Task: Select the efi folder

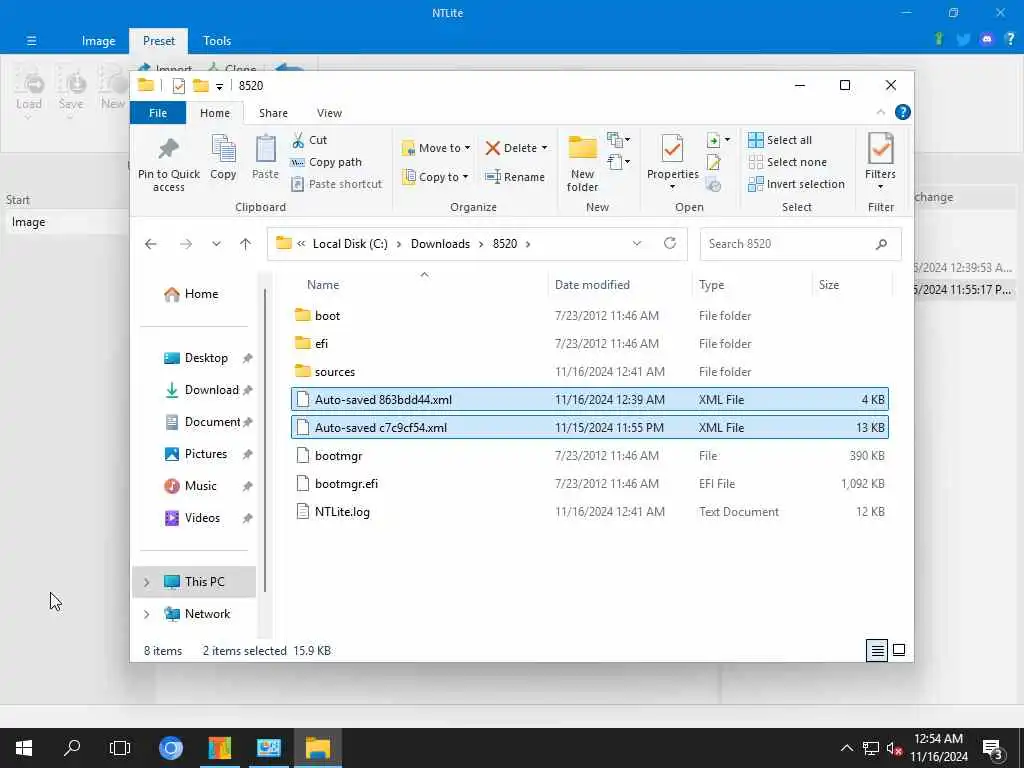Action: point(589,344)
